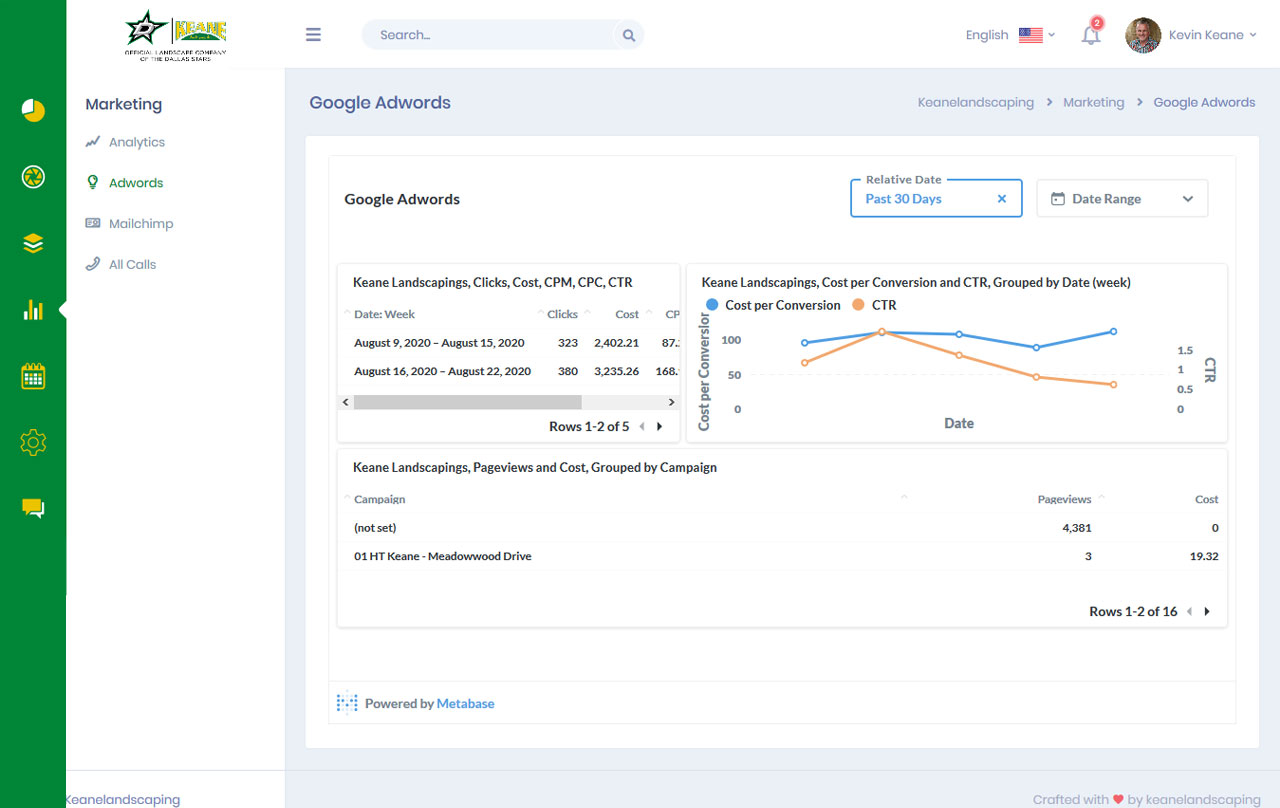Screen dimensions: 1280x808
Task: Go to next page of Campaign table
Action: [1207, 612]
